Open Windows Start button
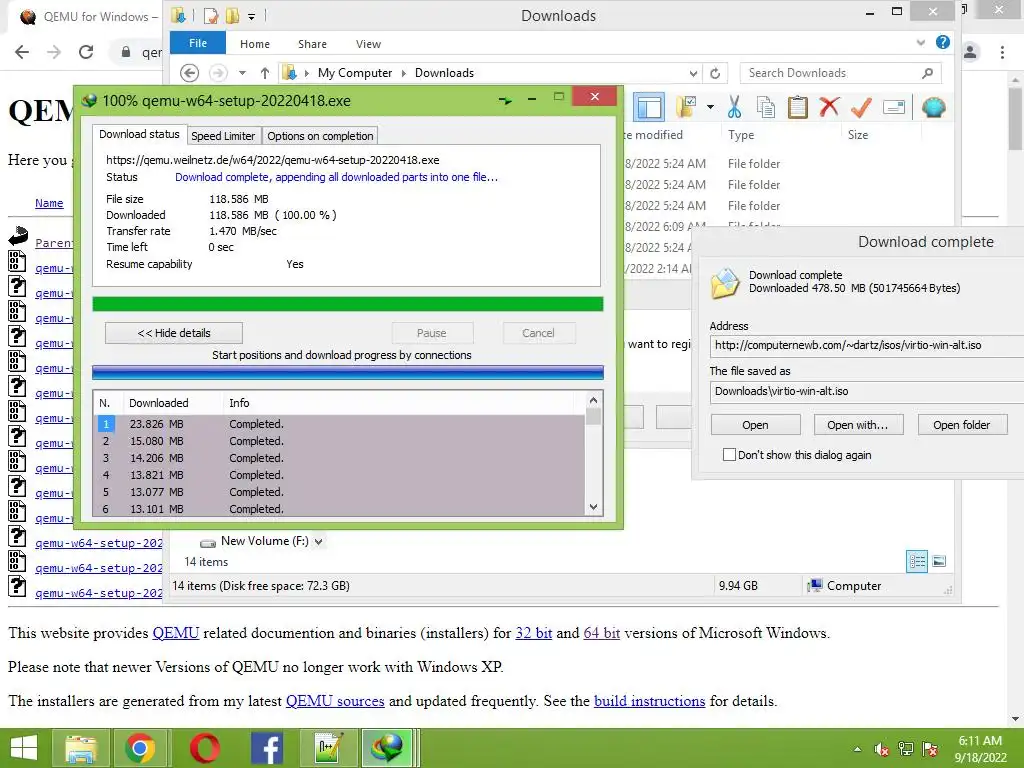This screenshot has height=768, width=1024. pos(24,748)
